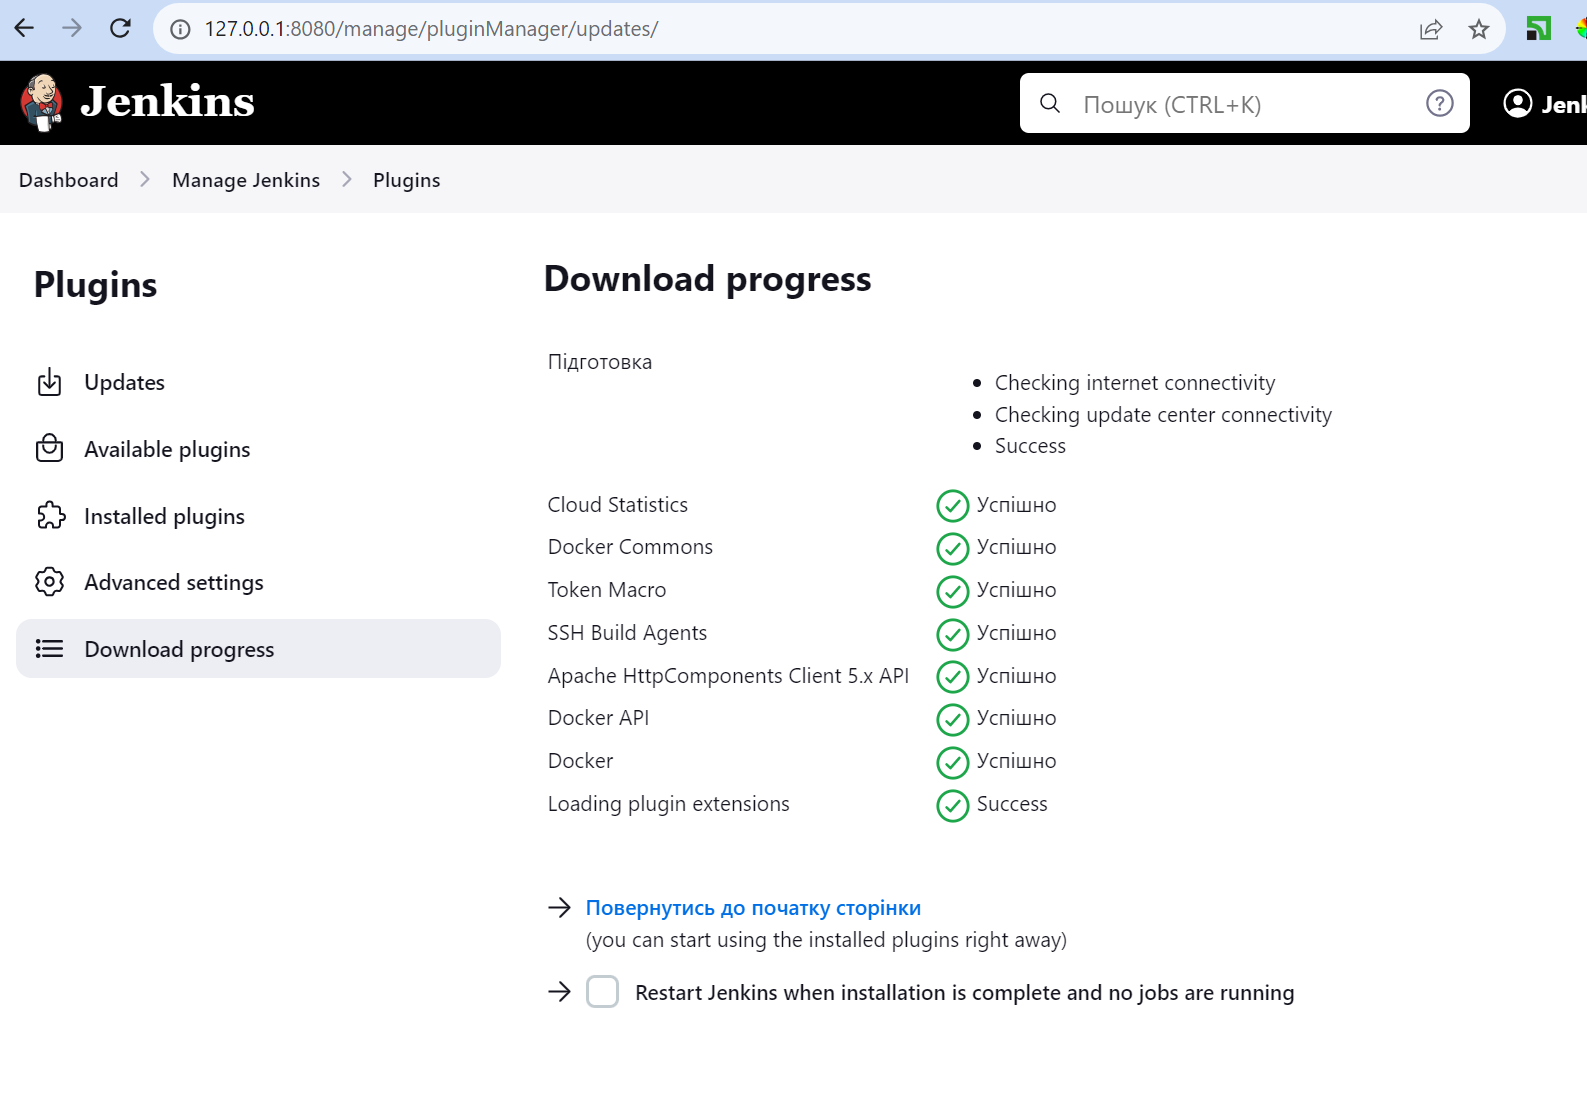Go to Manage Jenkins breadcrumb link
The width and height of the screenshot is (1587, 1093).
(x=246, y=180)
